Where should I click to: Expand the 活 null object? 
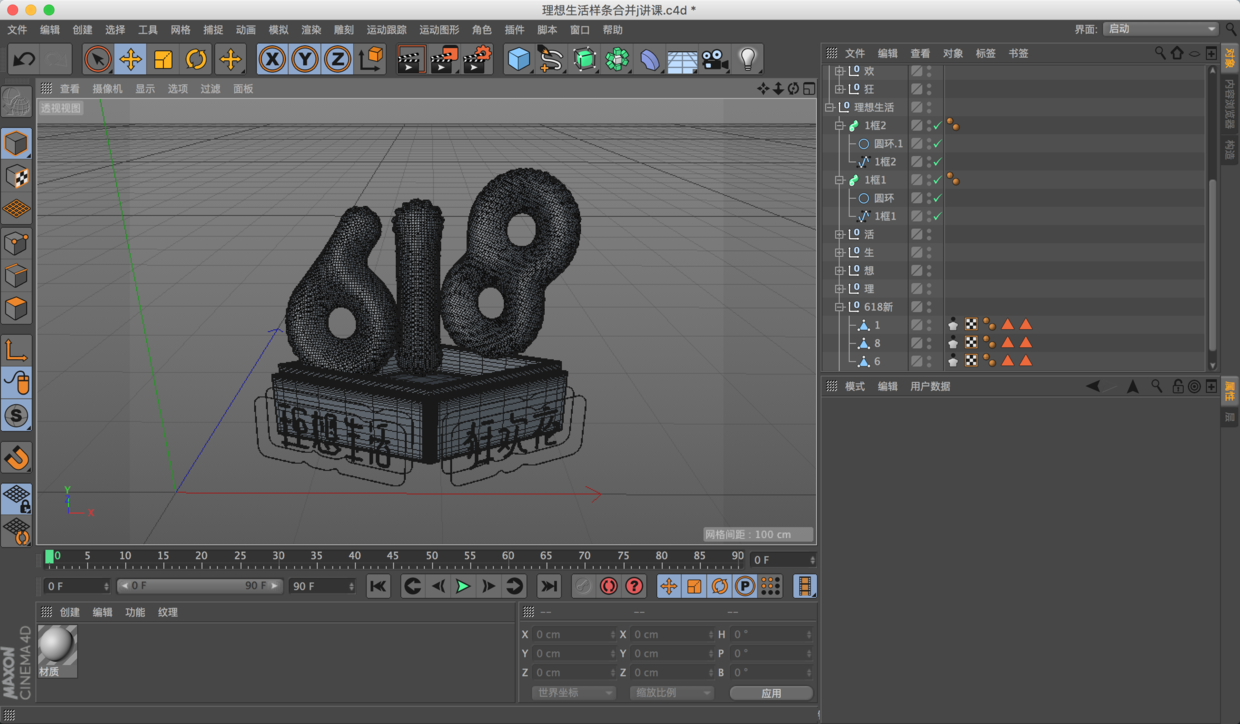(839, 234)
